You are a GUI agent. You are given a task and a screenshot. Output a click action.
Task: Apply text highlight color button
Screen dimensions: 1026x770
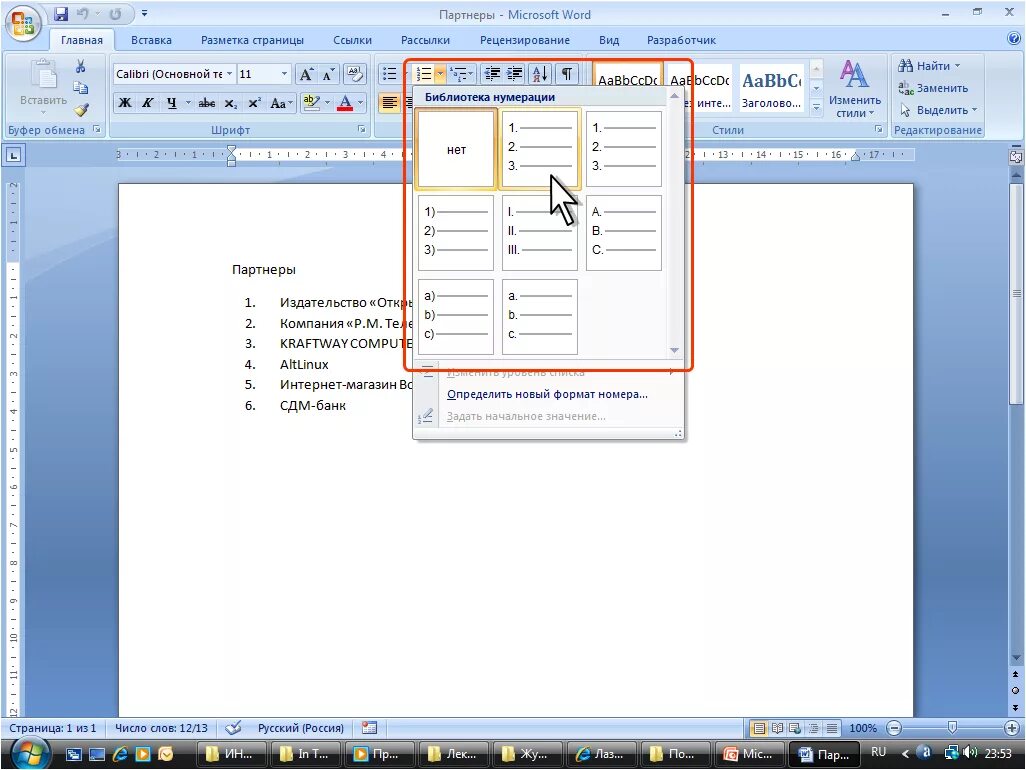310,103
